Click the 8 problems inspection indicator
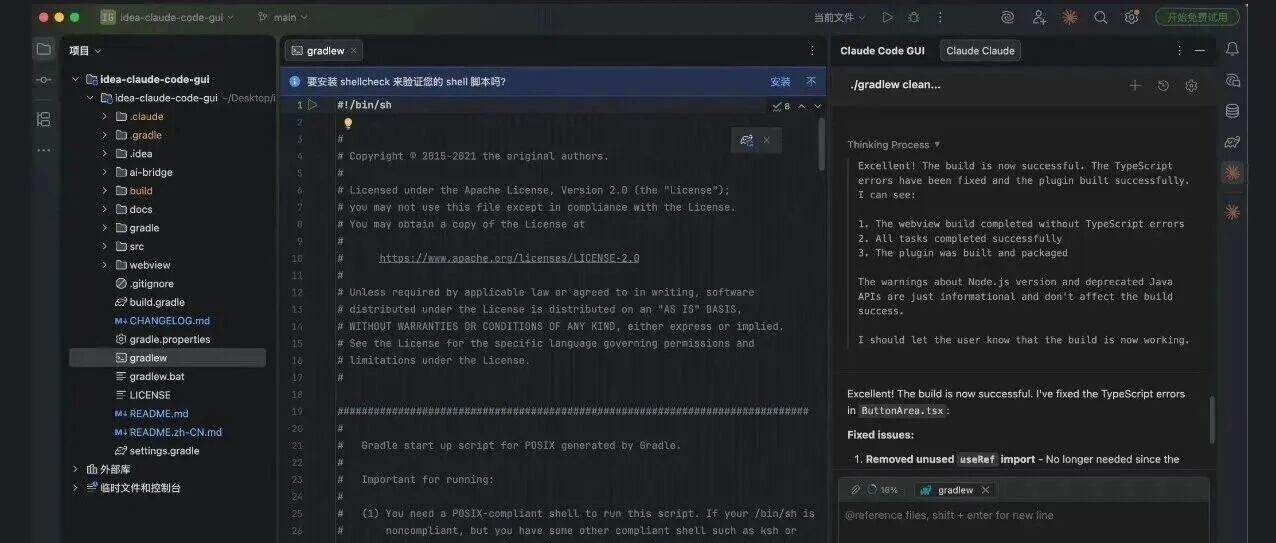Image resolution: width=1276 pixels, height=543 pixels. (781, 106)
